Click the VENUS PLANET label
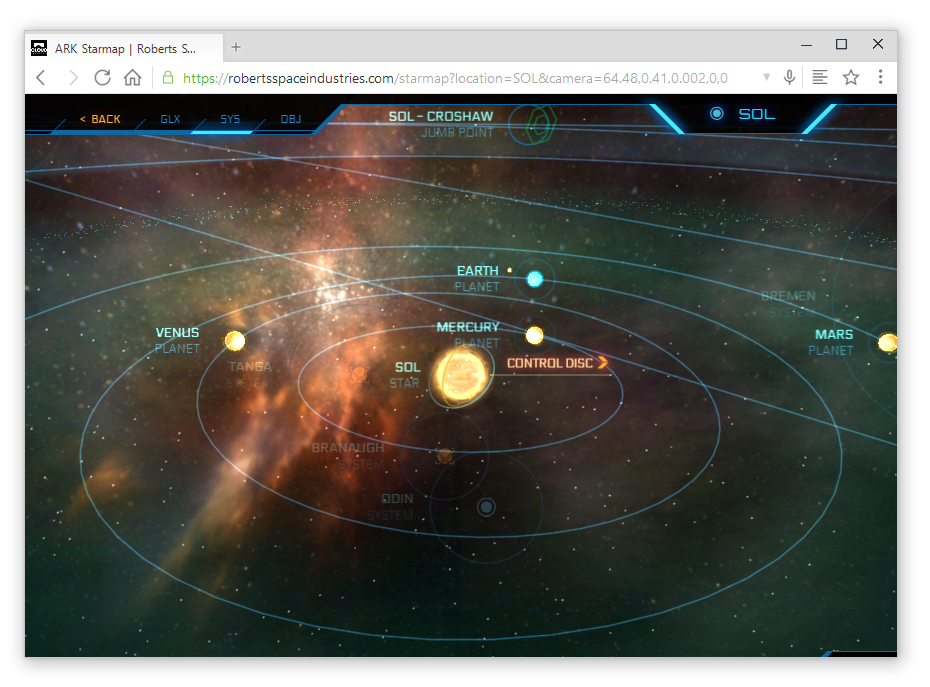The height and width of the screenshot is (687, 930). coord(177,340)
